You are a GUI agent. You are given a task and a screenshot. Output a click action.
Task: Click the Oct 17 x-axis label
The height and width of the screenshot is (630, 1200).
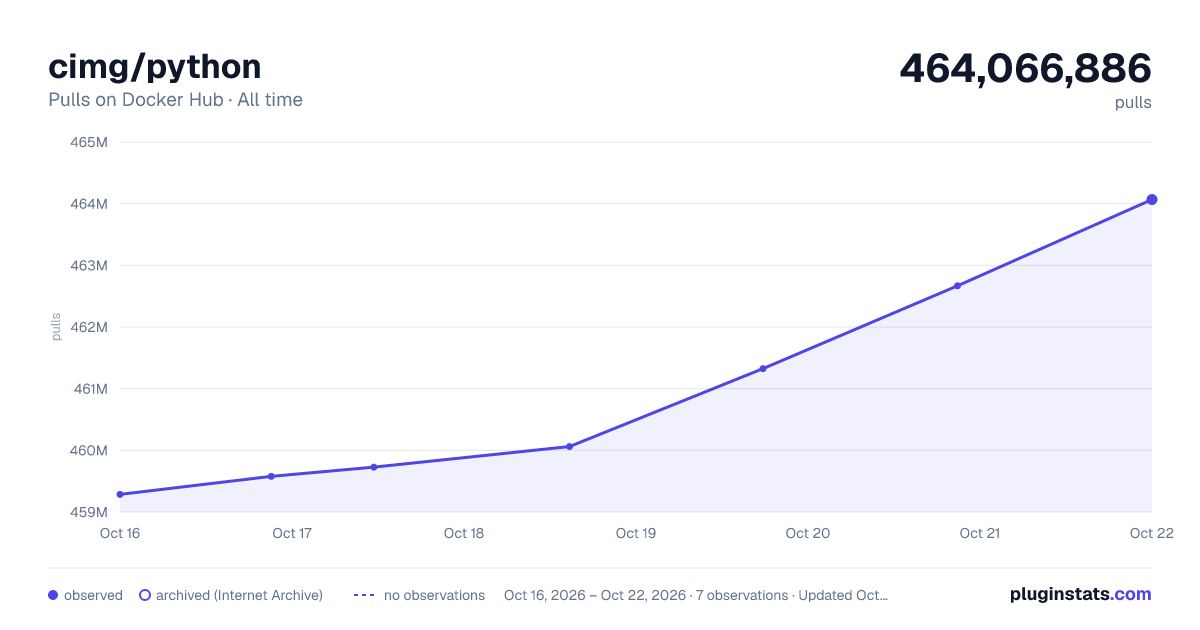(x=292, y=533)
